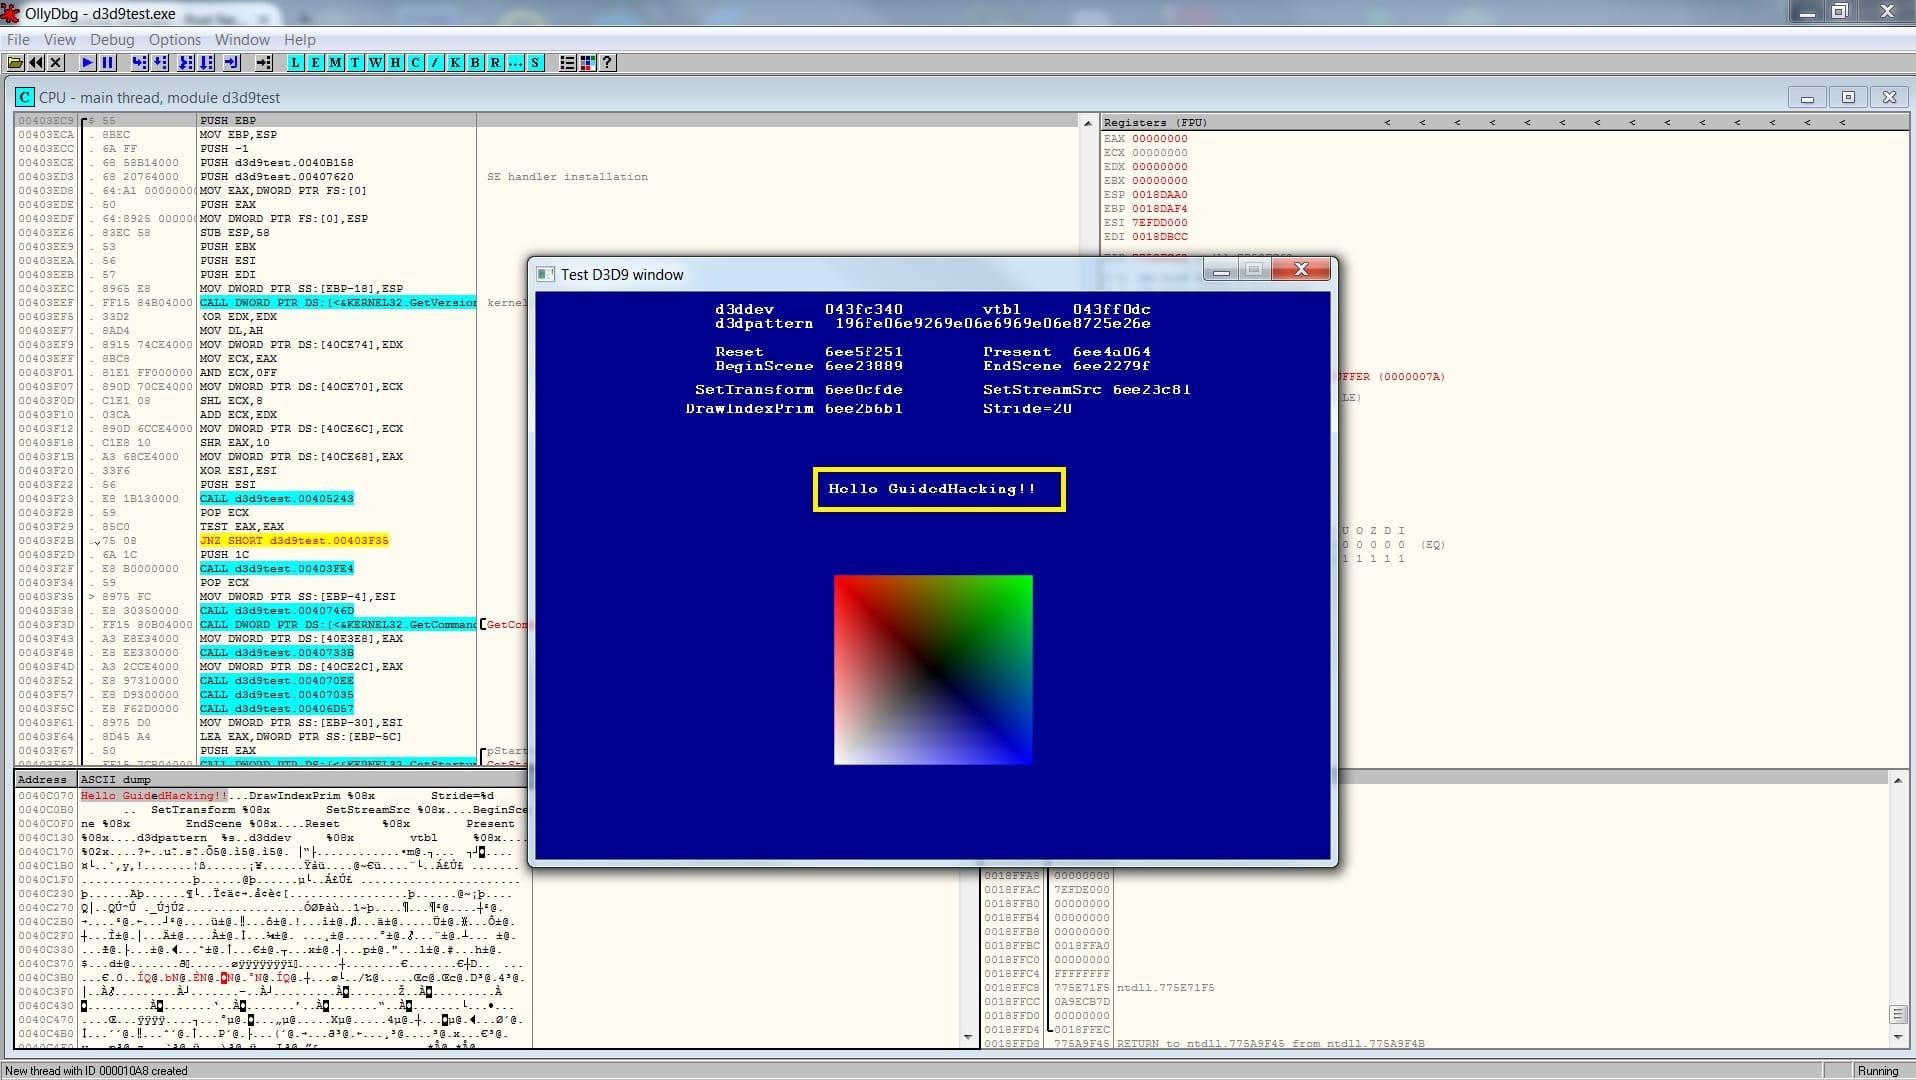The height and width of the screenshot is (1080, 1916).
Task: Open the Log window with L button
Action: 295,63
